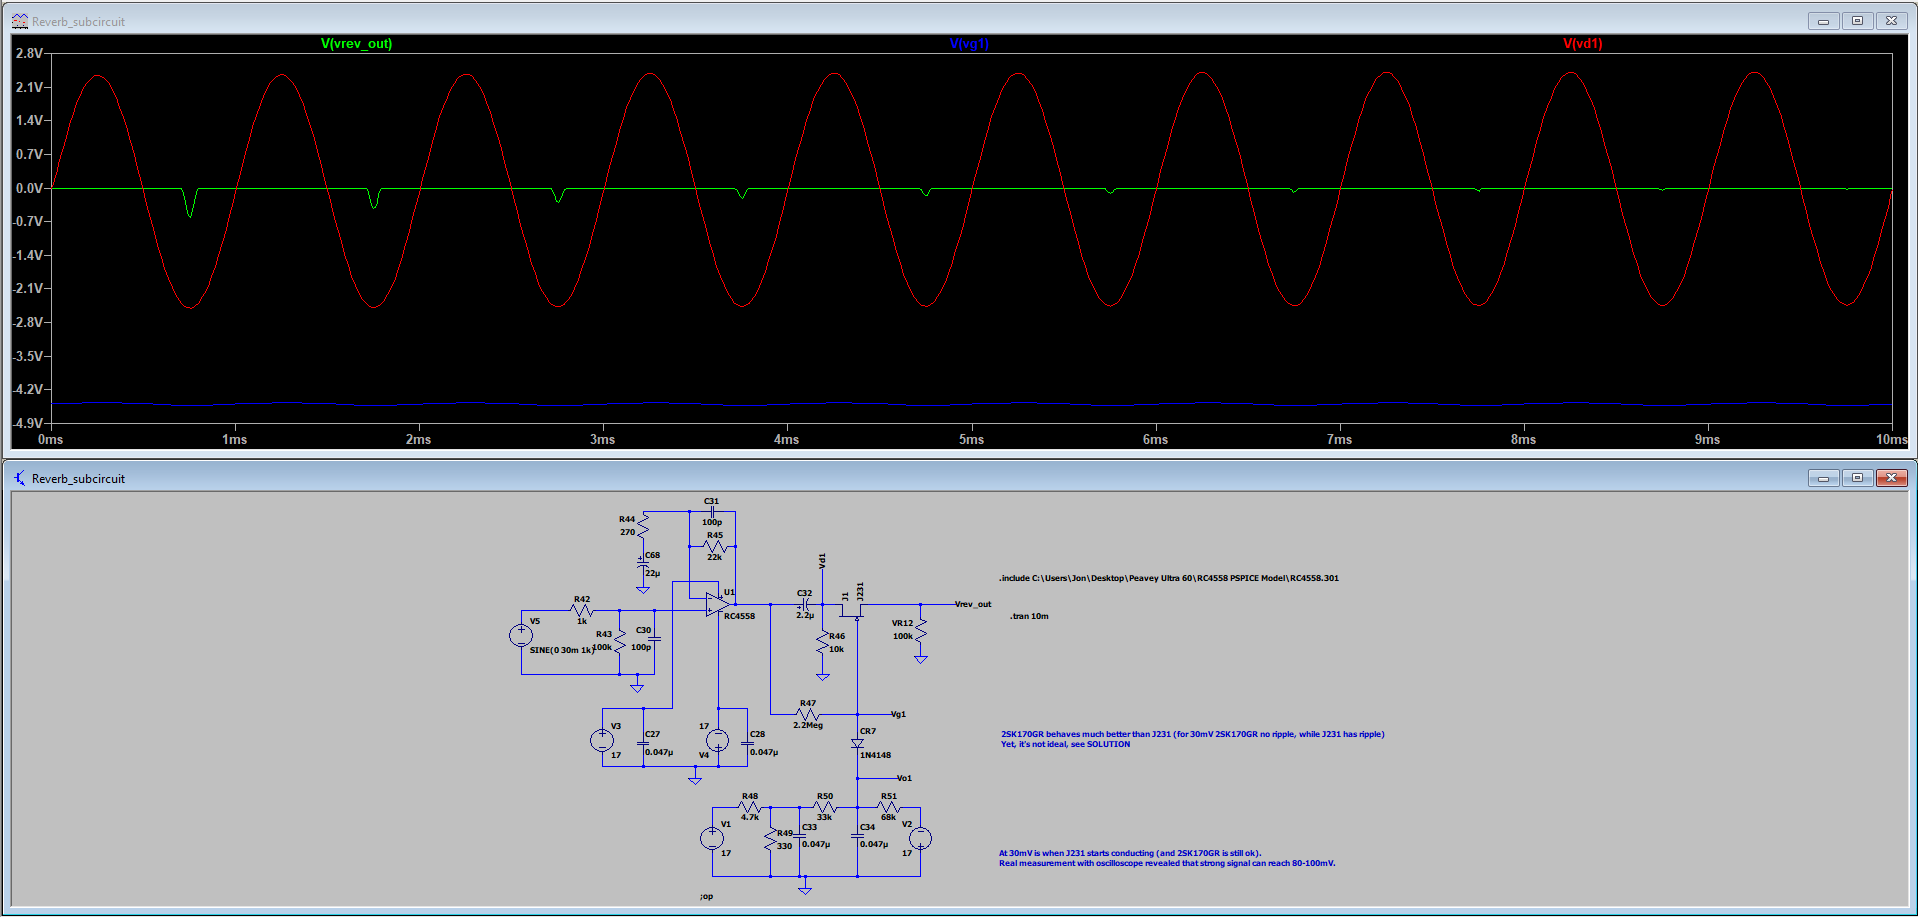Select the V5 sine voltage source symbol
The image size is (1918, 918).
[521, 635]
